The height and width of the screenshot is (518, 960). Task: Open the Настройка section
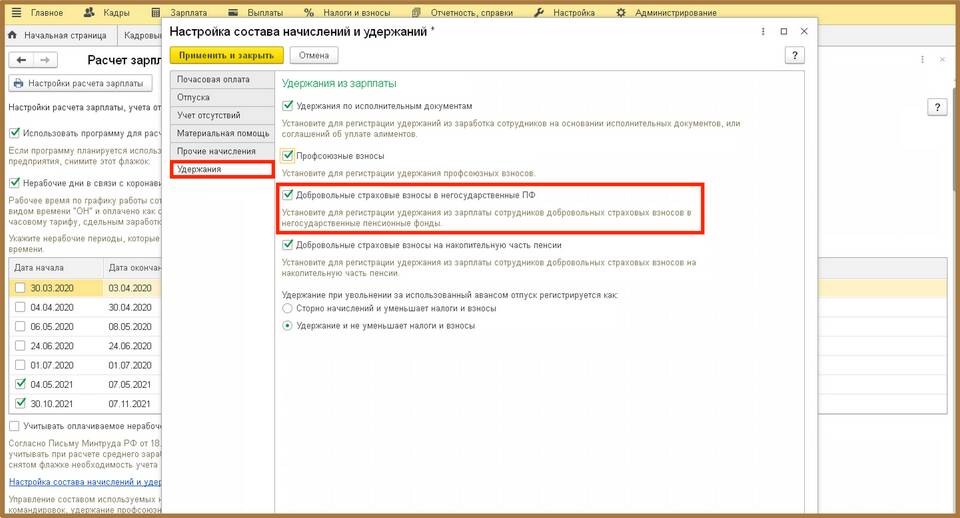pos(569,13)
